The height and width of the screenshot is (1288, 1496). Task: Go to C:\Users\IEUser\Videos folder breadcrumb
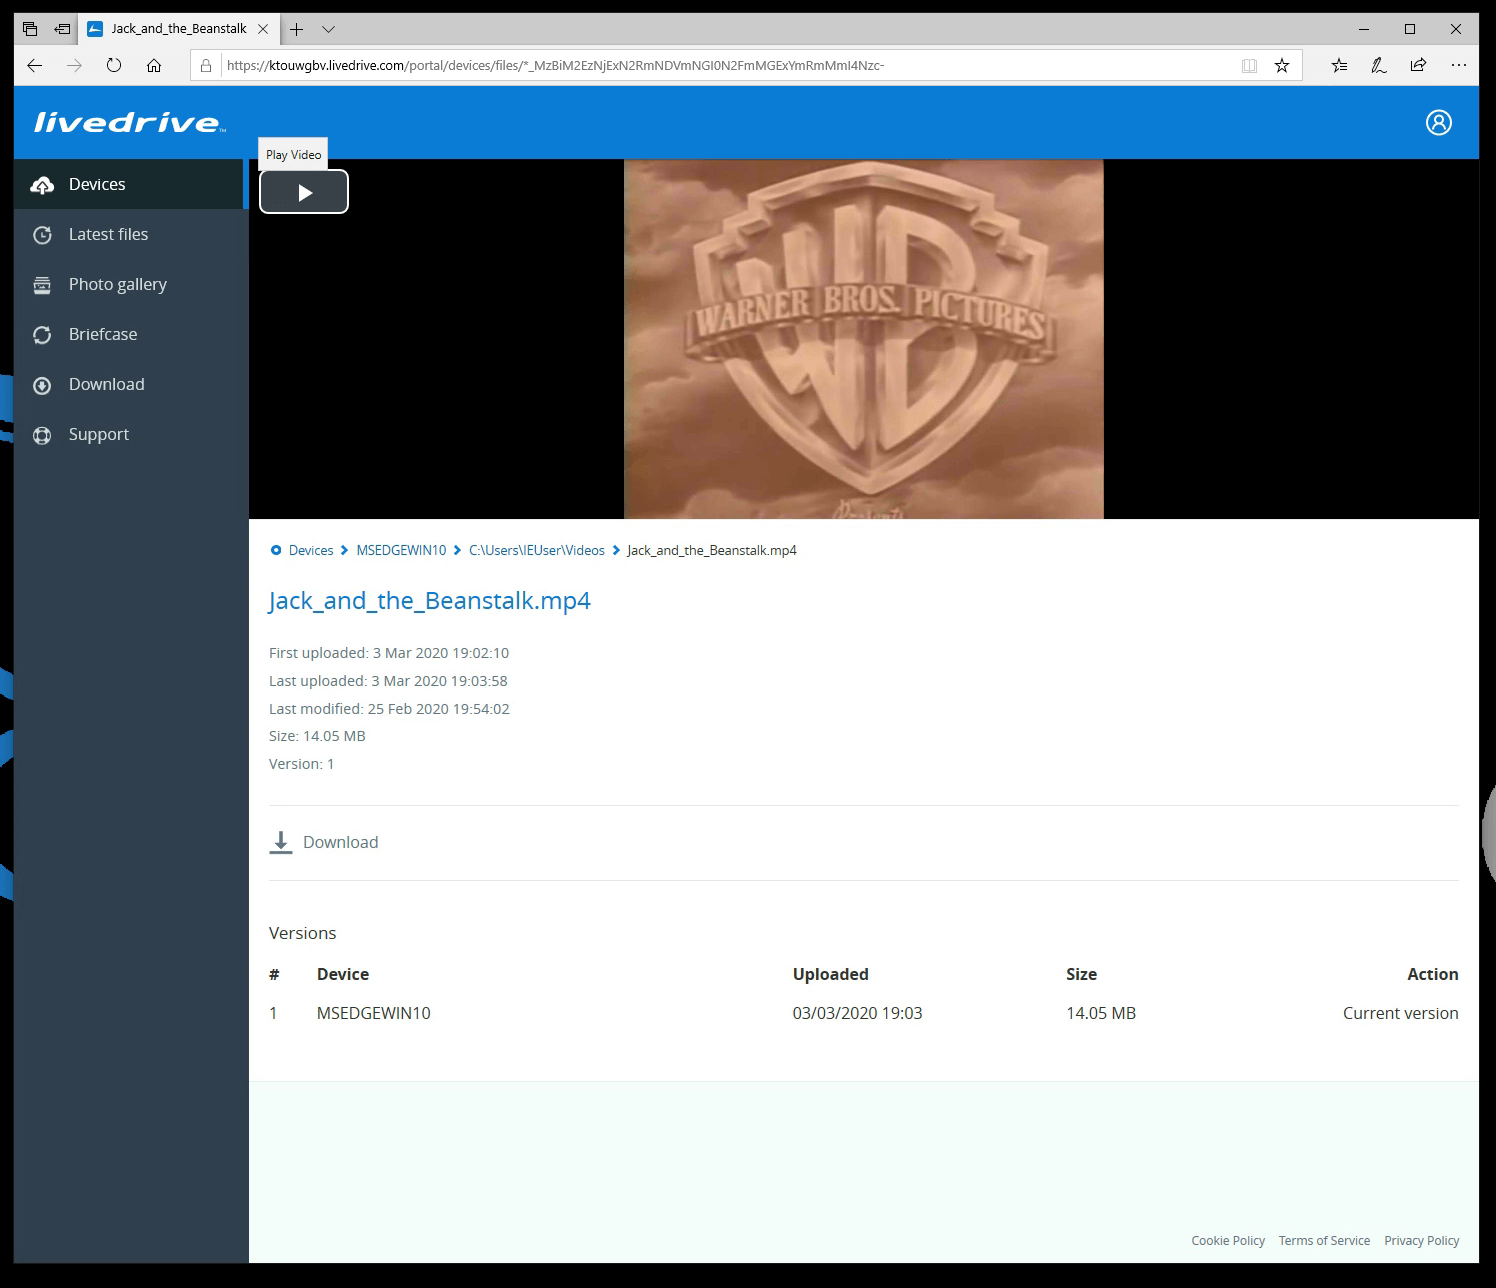[x=536, y=550]
